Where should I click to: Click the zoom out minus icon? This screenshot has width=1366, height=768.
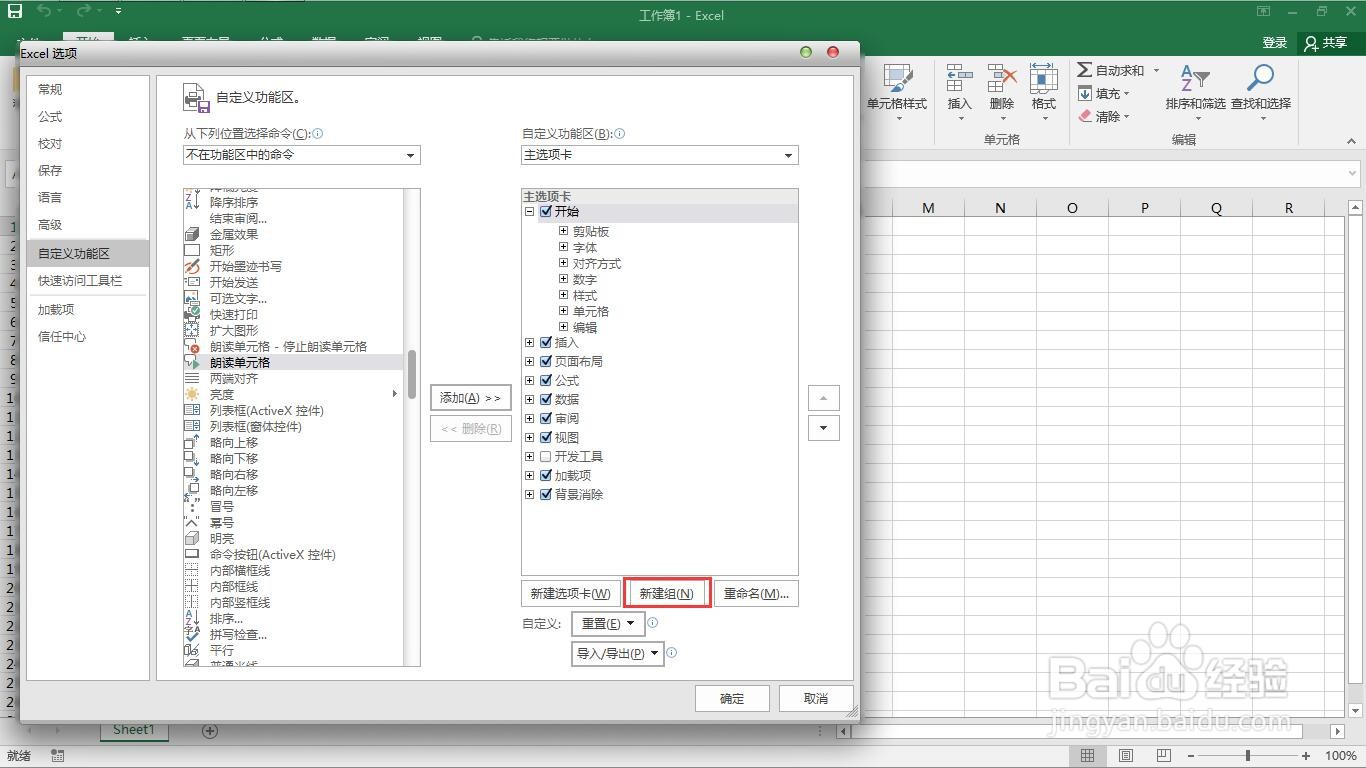pyautogui.click(x=1190, y=756)
